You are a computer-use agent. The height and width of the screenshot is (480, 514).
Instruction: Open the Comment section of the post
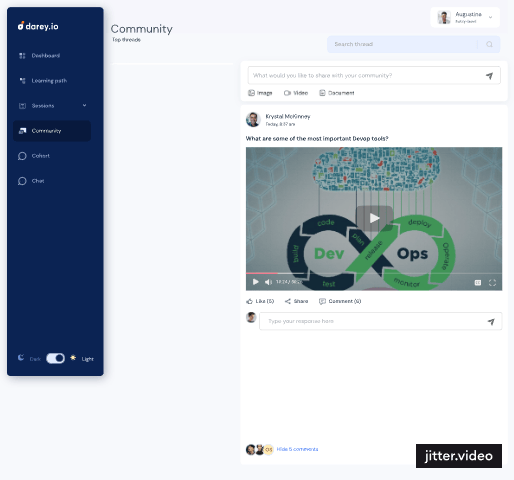(x=340, y=301)
